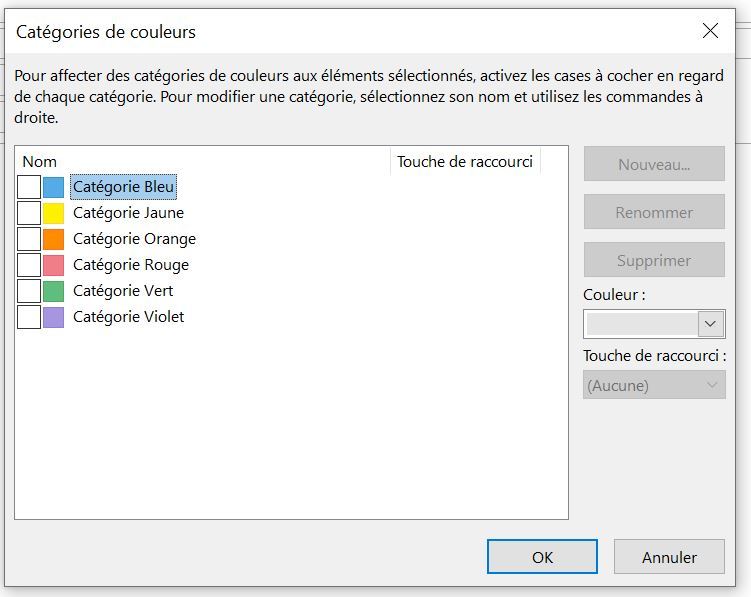Select the Catégorie Rouge name
This screenshot has height=597, width=751.
coord(130,265)
